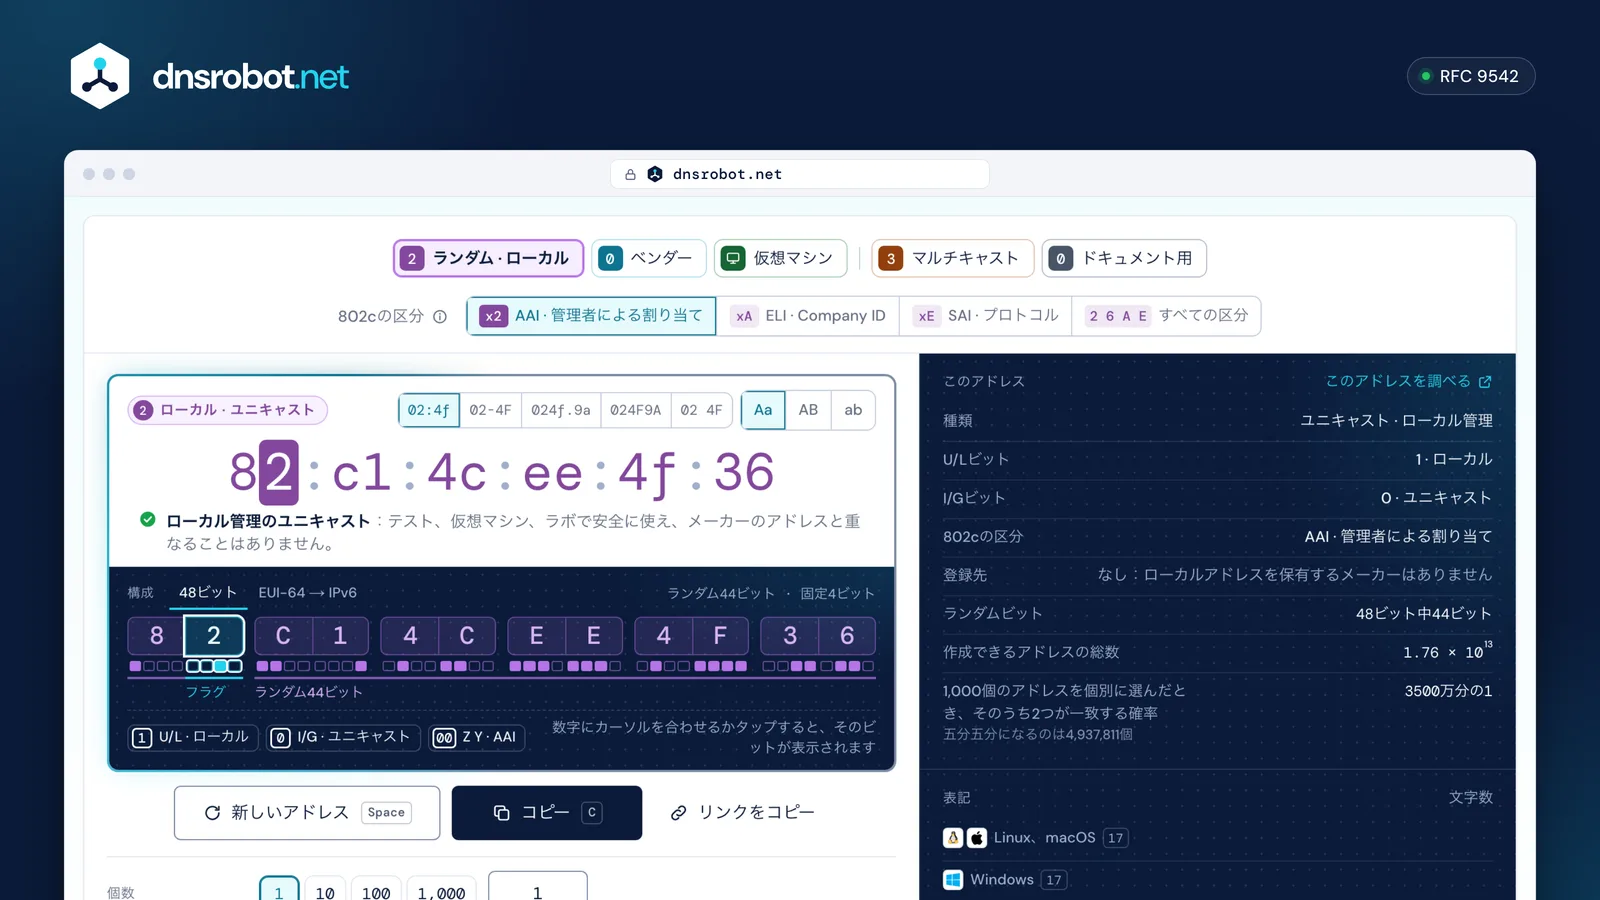Select the ランダム・ローカル address type
Screen dimensions: 1600x900
point(488,258)
